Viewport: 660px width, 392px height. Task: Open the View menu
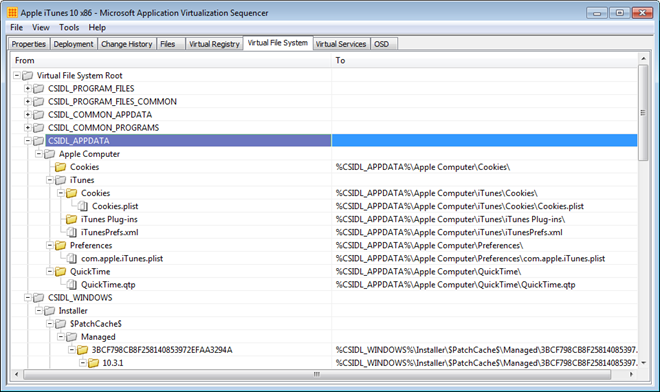(41, 27)
